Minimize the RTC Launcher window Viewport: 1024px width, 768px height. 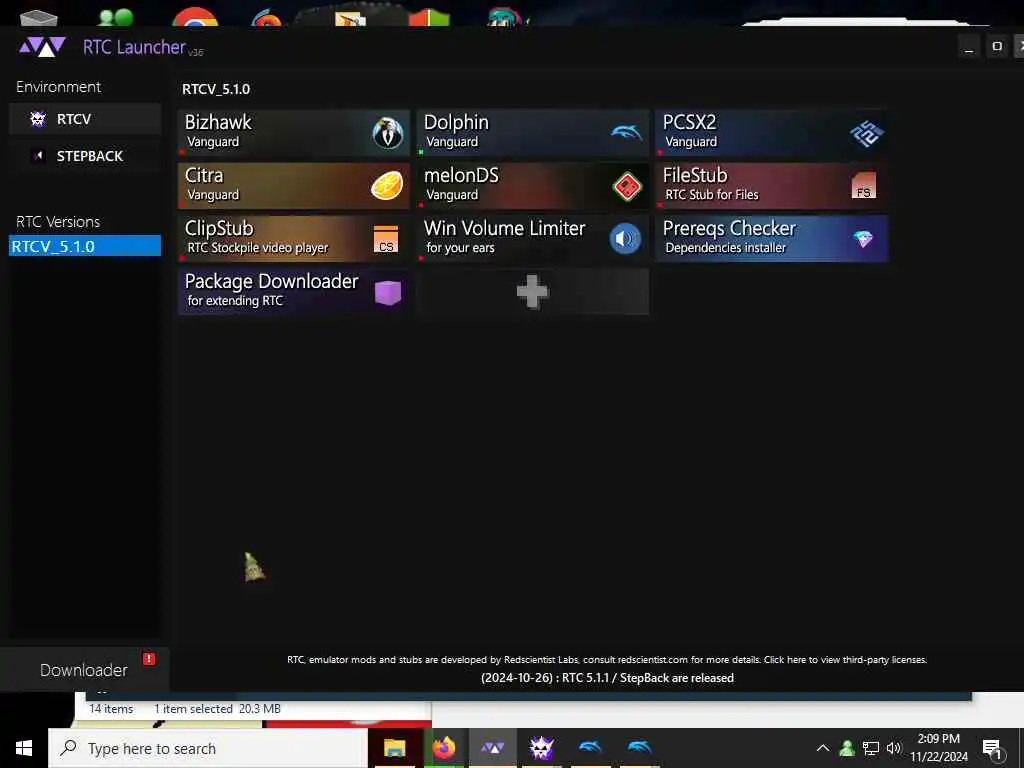(x=969, y=47)
